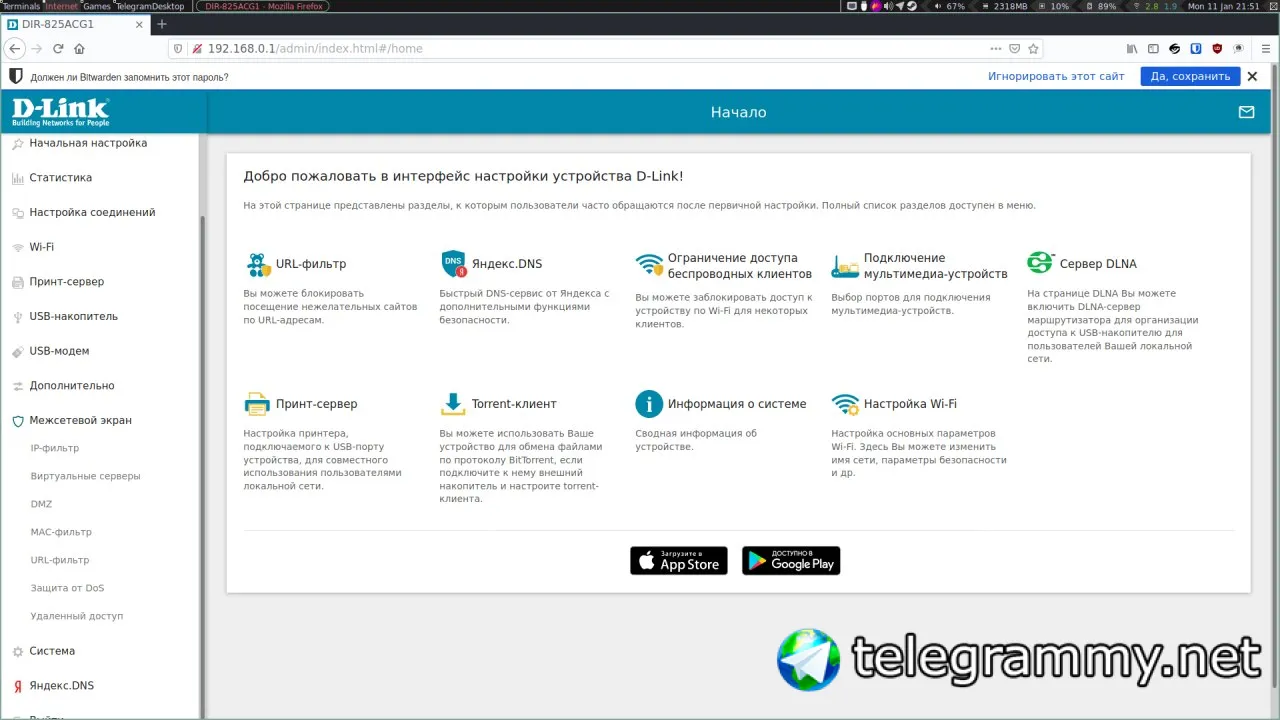Click 'Игнорировать этот сайт' in Bitwarden bar

coord(1056,76)
